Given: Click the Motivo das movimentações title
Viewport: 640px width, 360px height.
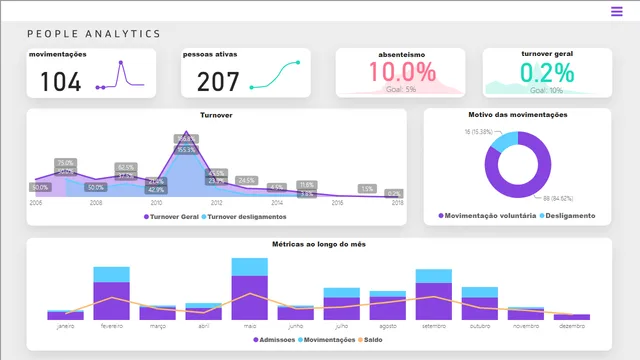Looking at the screenshot, I should pyautogui.click(x=518, y=115).
